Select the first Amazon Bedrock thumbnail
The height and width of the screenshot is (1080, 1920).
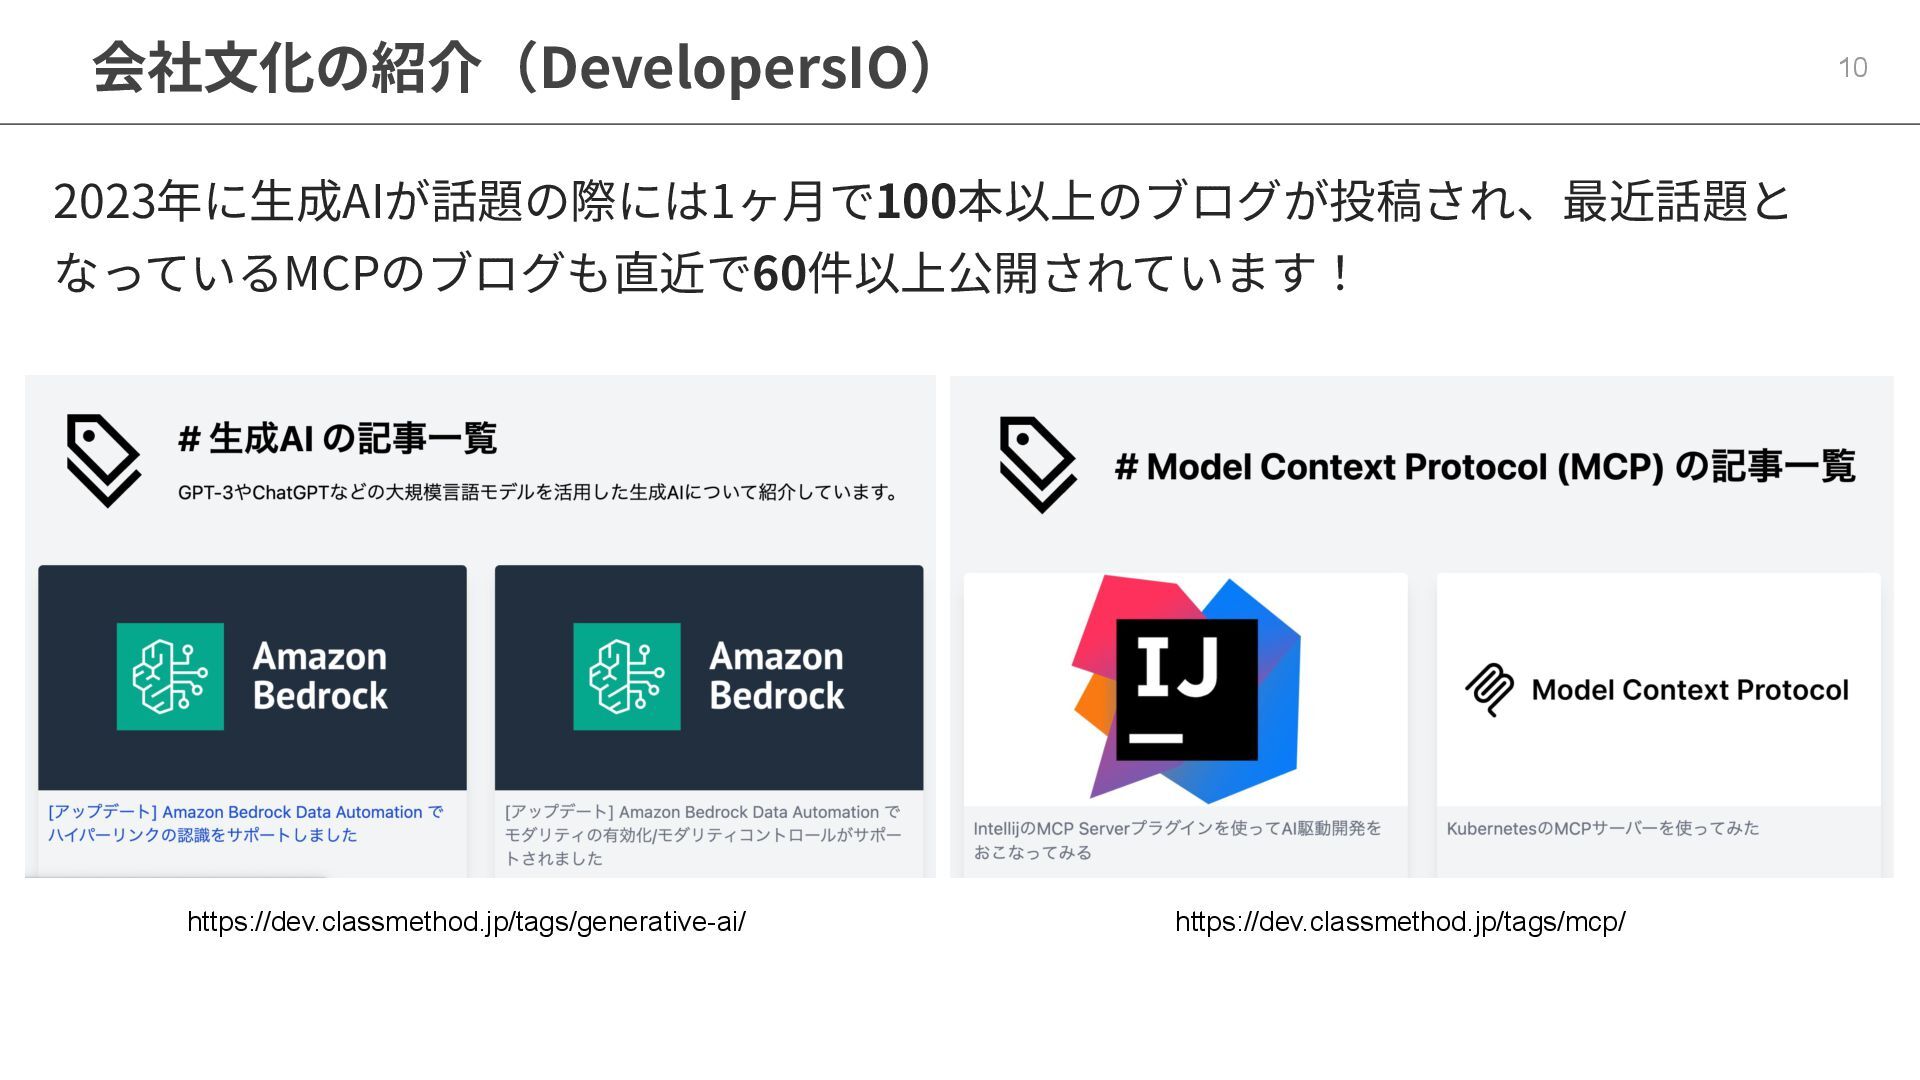(252, 678)
